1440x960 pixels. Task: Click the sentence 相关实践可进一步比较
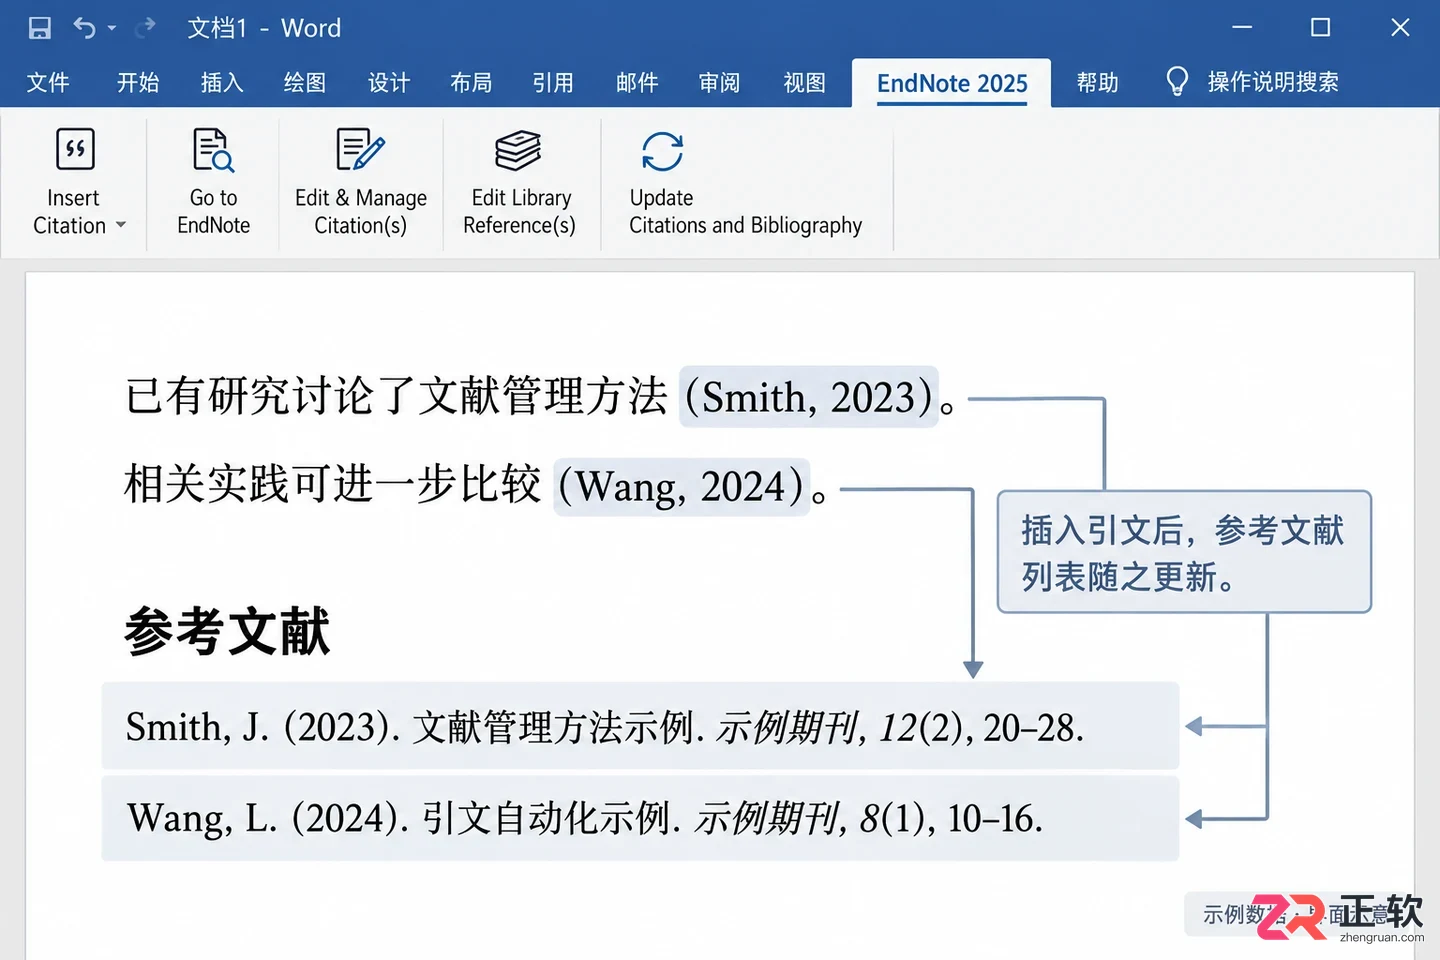333,484
